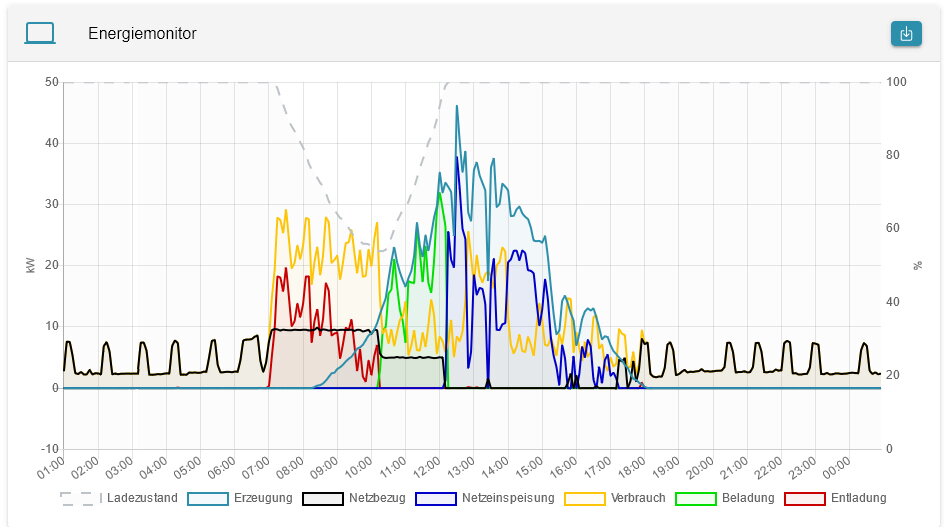This screenshot has height=529, width=946.
Task: Click the blue Netzeinspeisung legend swatch
Action: (x=436, y=499)
